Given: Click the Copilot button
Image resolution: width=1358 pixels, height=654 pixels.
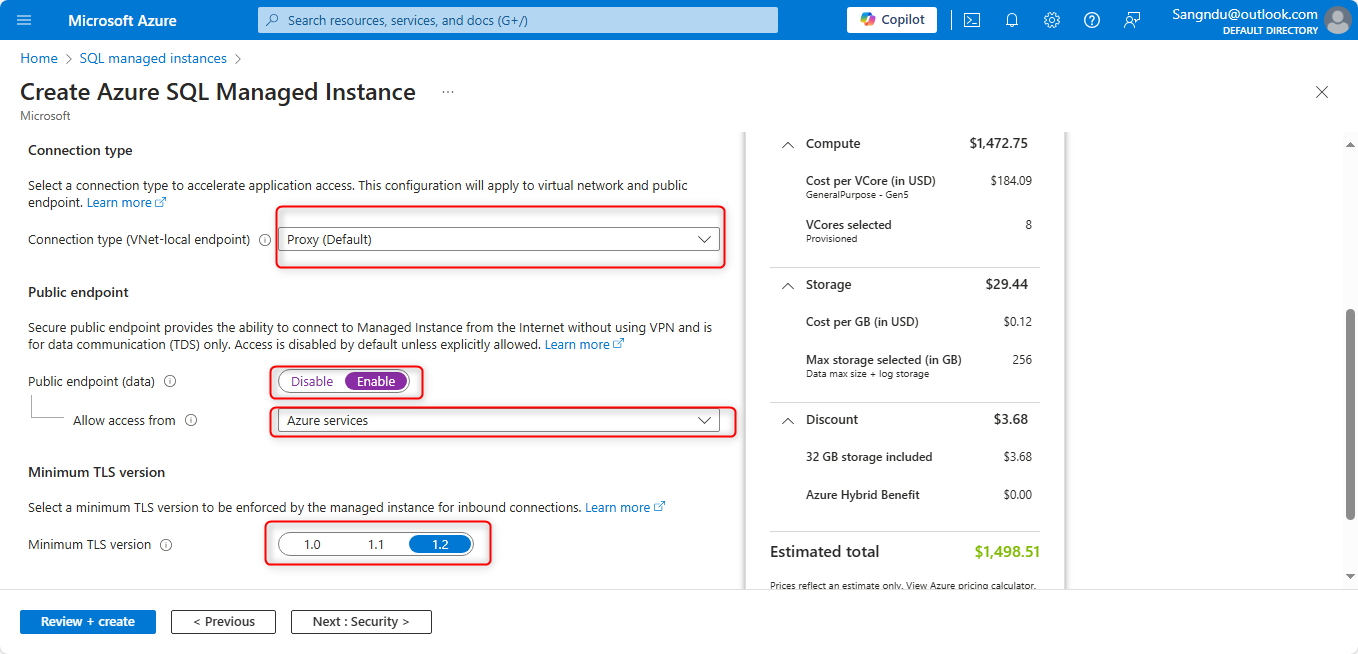Looking at the screenshot, I should 892,20.
